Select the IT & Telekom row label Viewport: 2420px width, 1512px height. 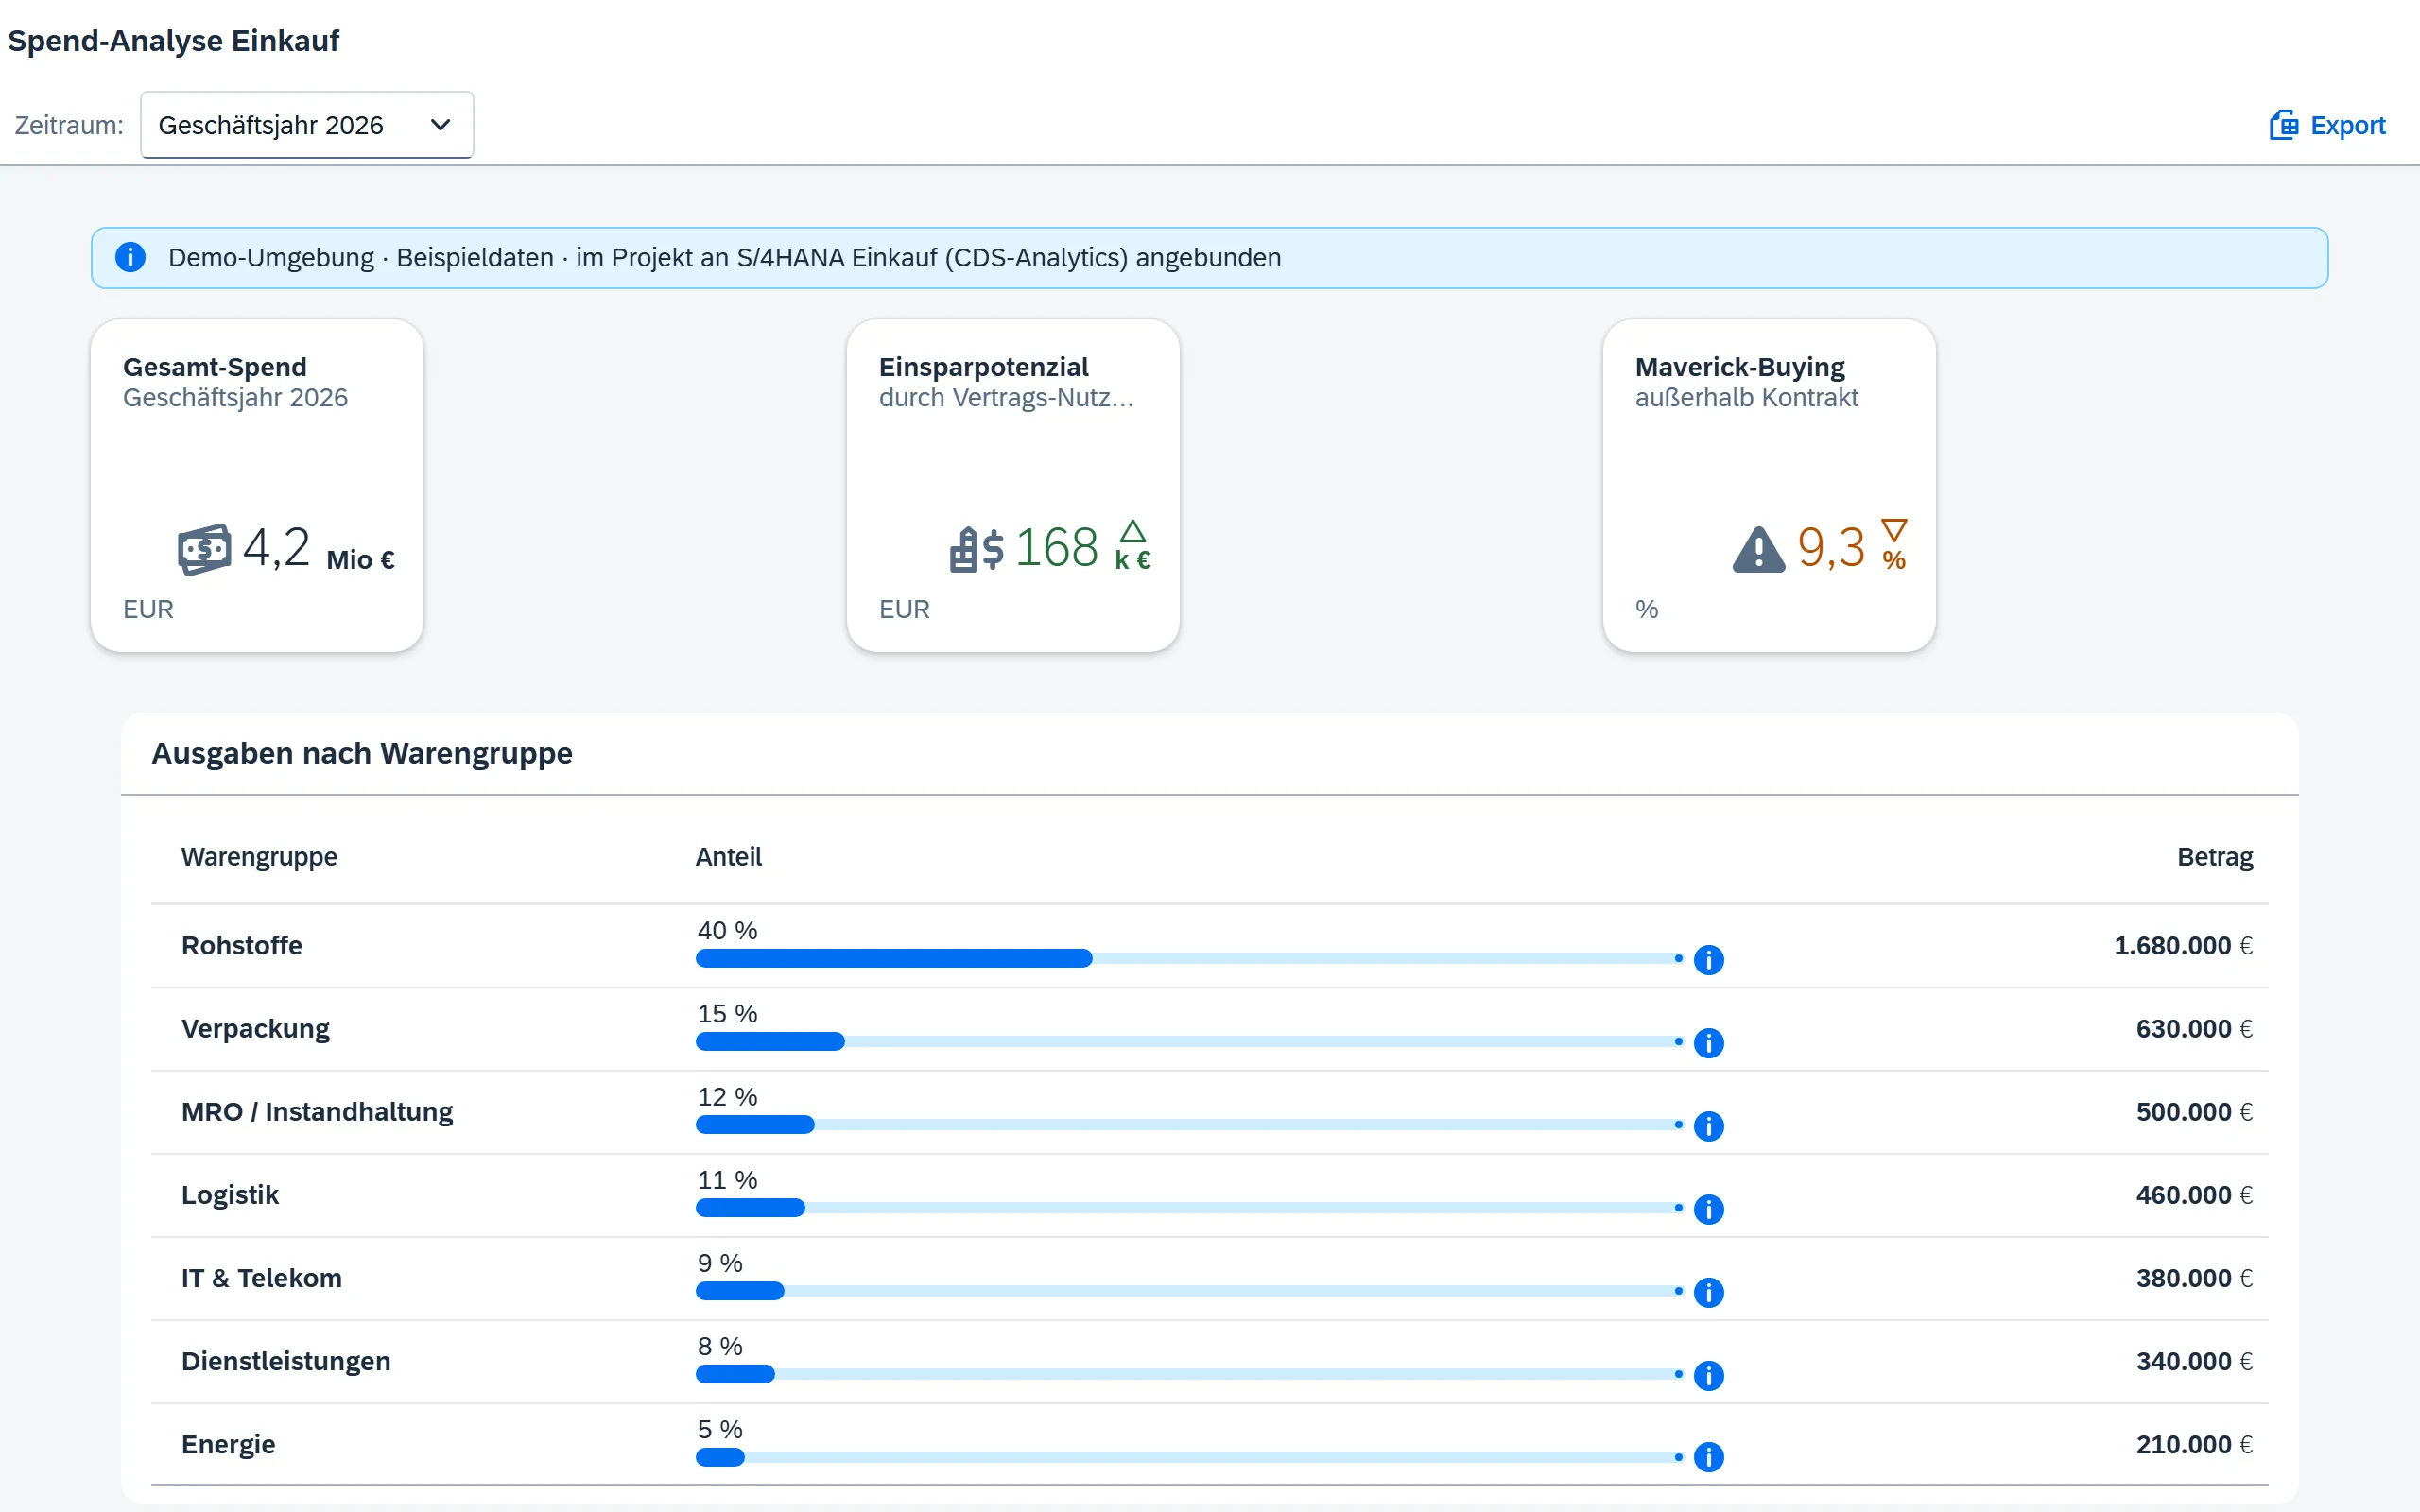point(261,1278)
